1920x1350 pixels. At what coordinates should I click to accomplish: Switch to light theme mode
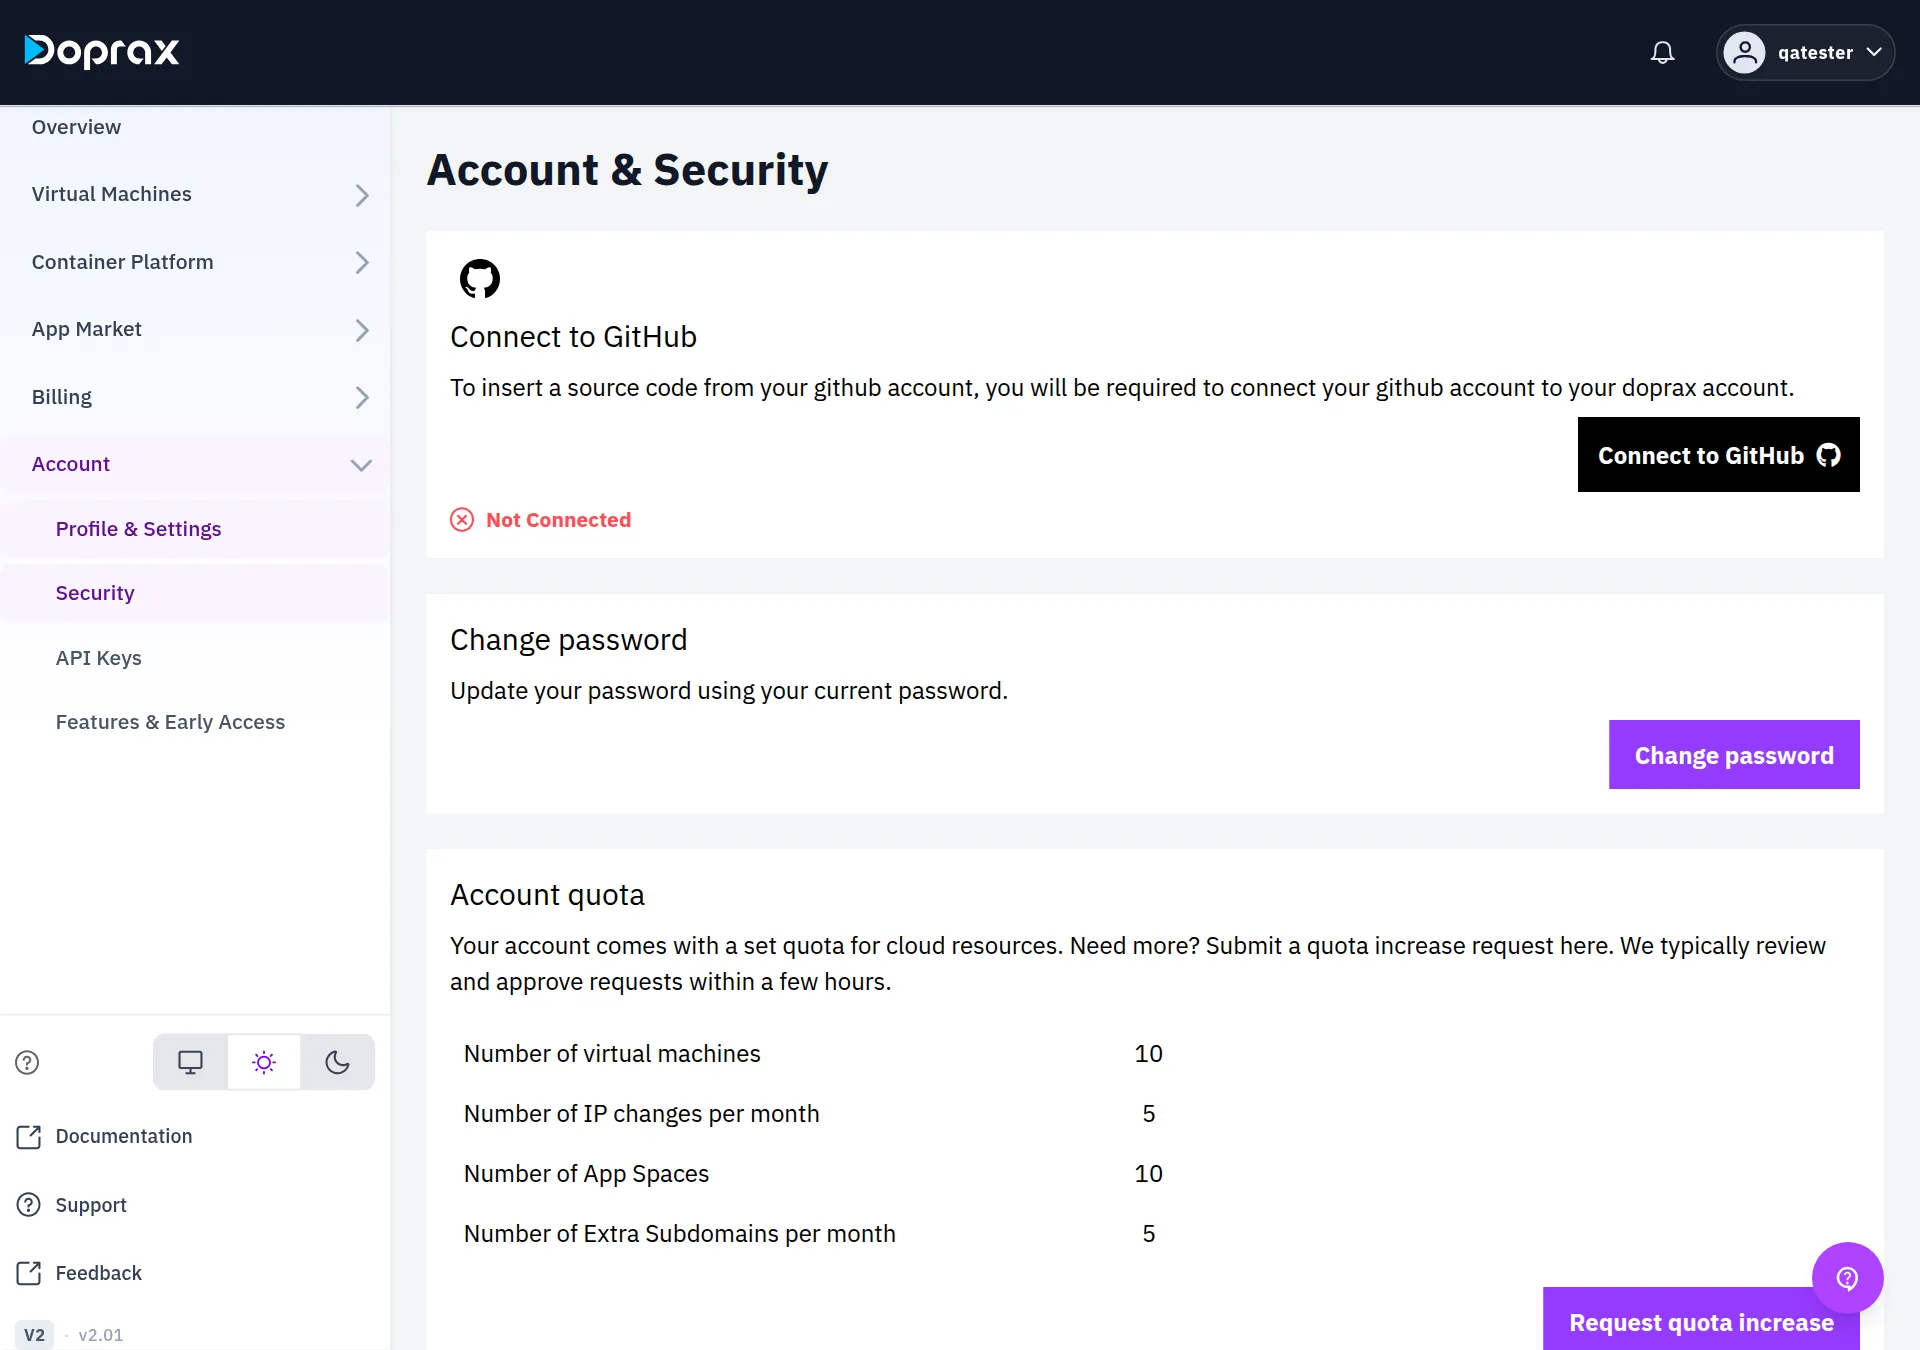[x=264, y=1062]
